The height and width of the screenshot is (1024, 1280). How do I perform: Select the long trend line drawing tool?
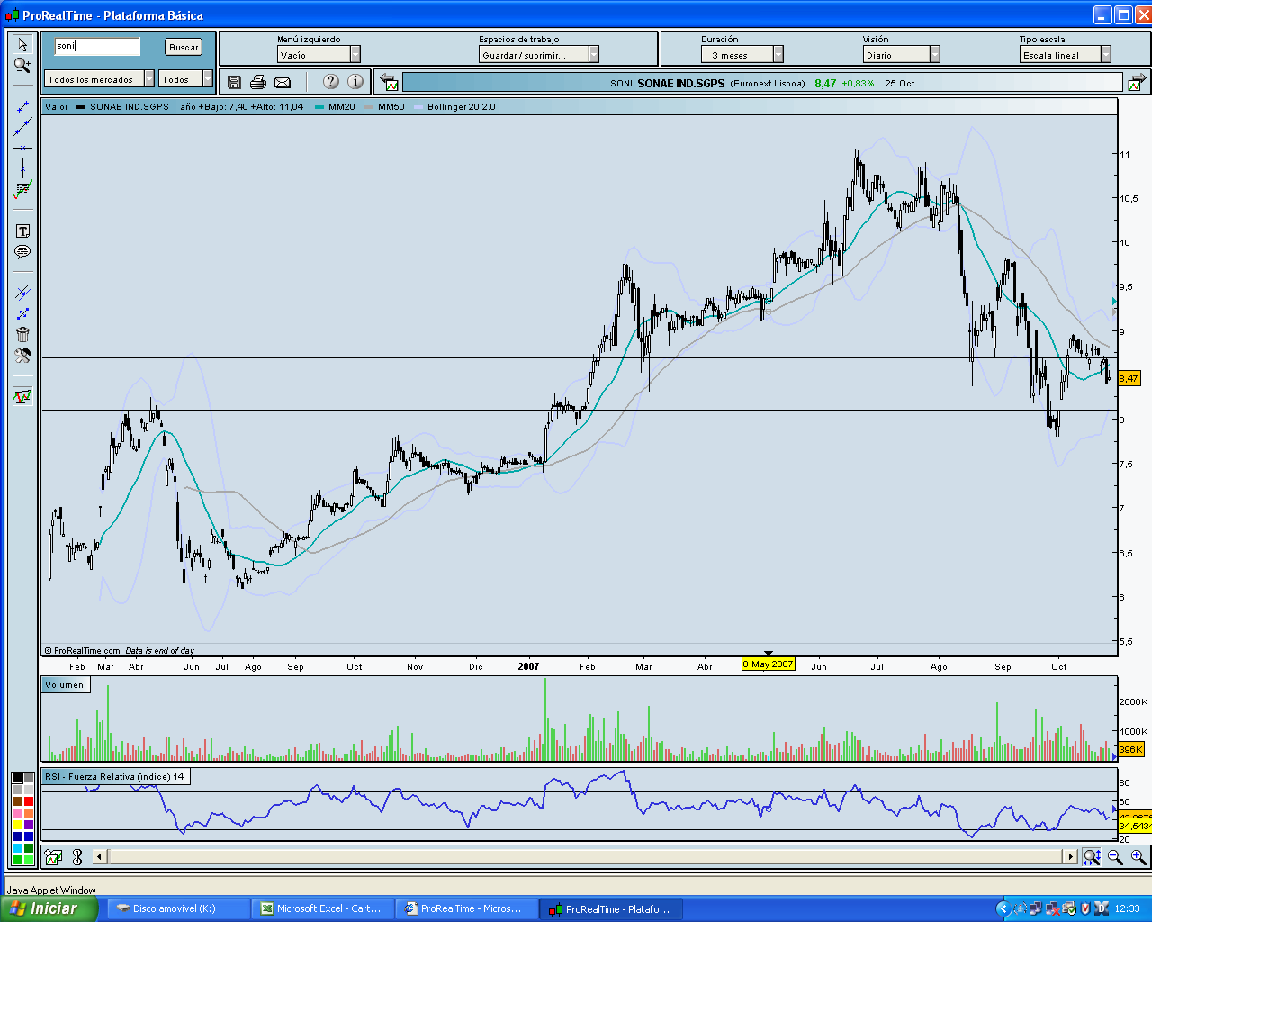click(x=22, y=127)
